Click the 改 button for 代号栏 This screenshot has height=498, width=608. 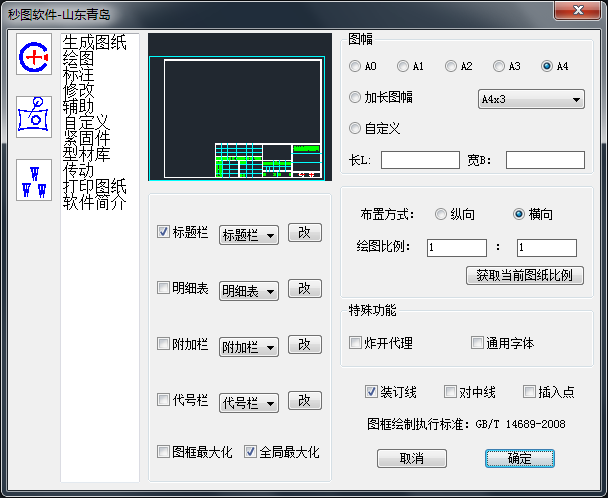[x=305, y=400]
